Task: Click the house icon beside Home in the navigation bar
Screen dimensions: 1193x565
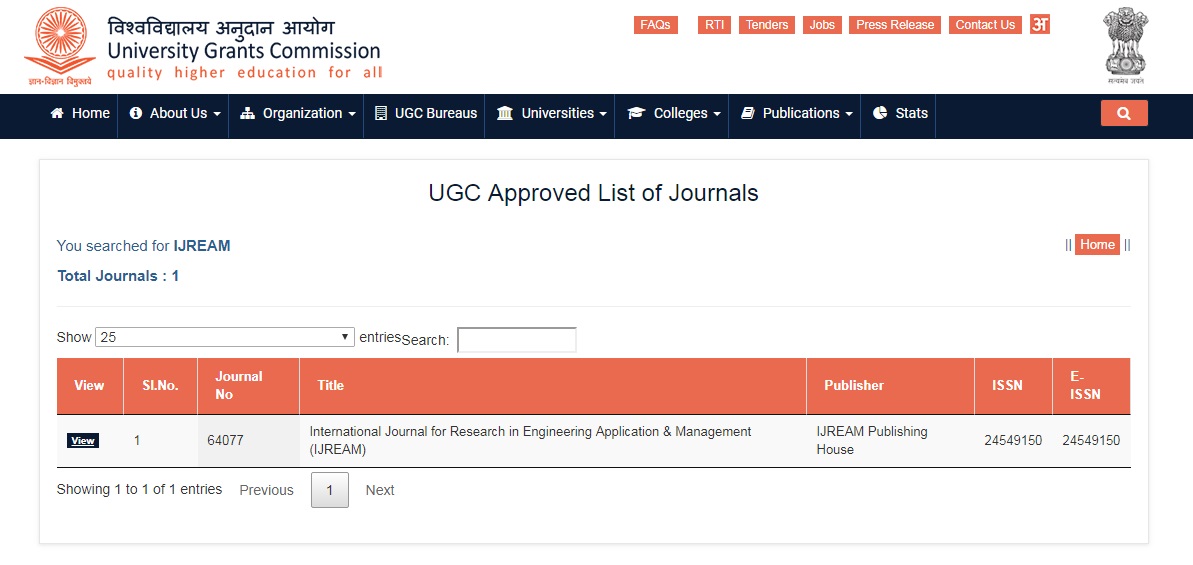Action: (x=57, y=113)
